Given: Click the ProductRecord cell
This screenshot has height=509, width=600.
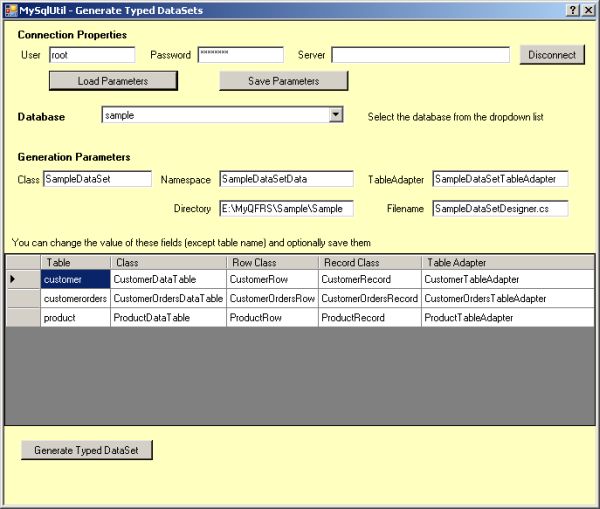Looking at the screenshot, I should pos(370,318).
